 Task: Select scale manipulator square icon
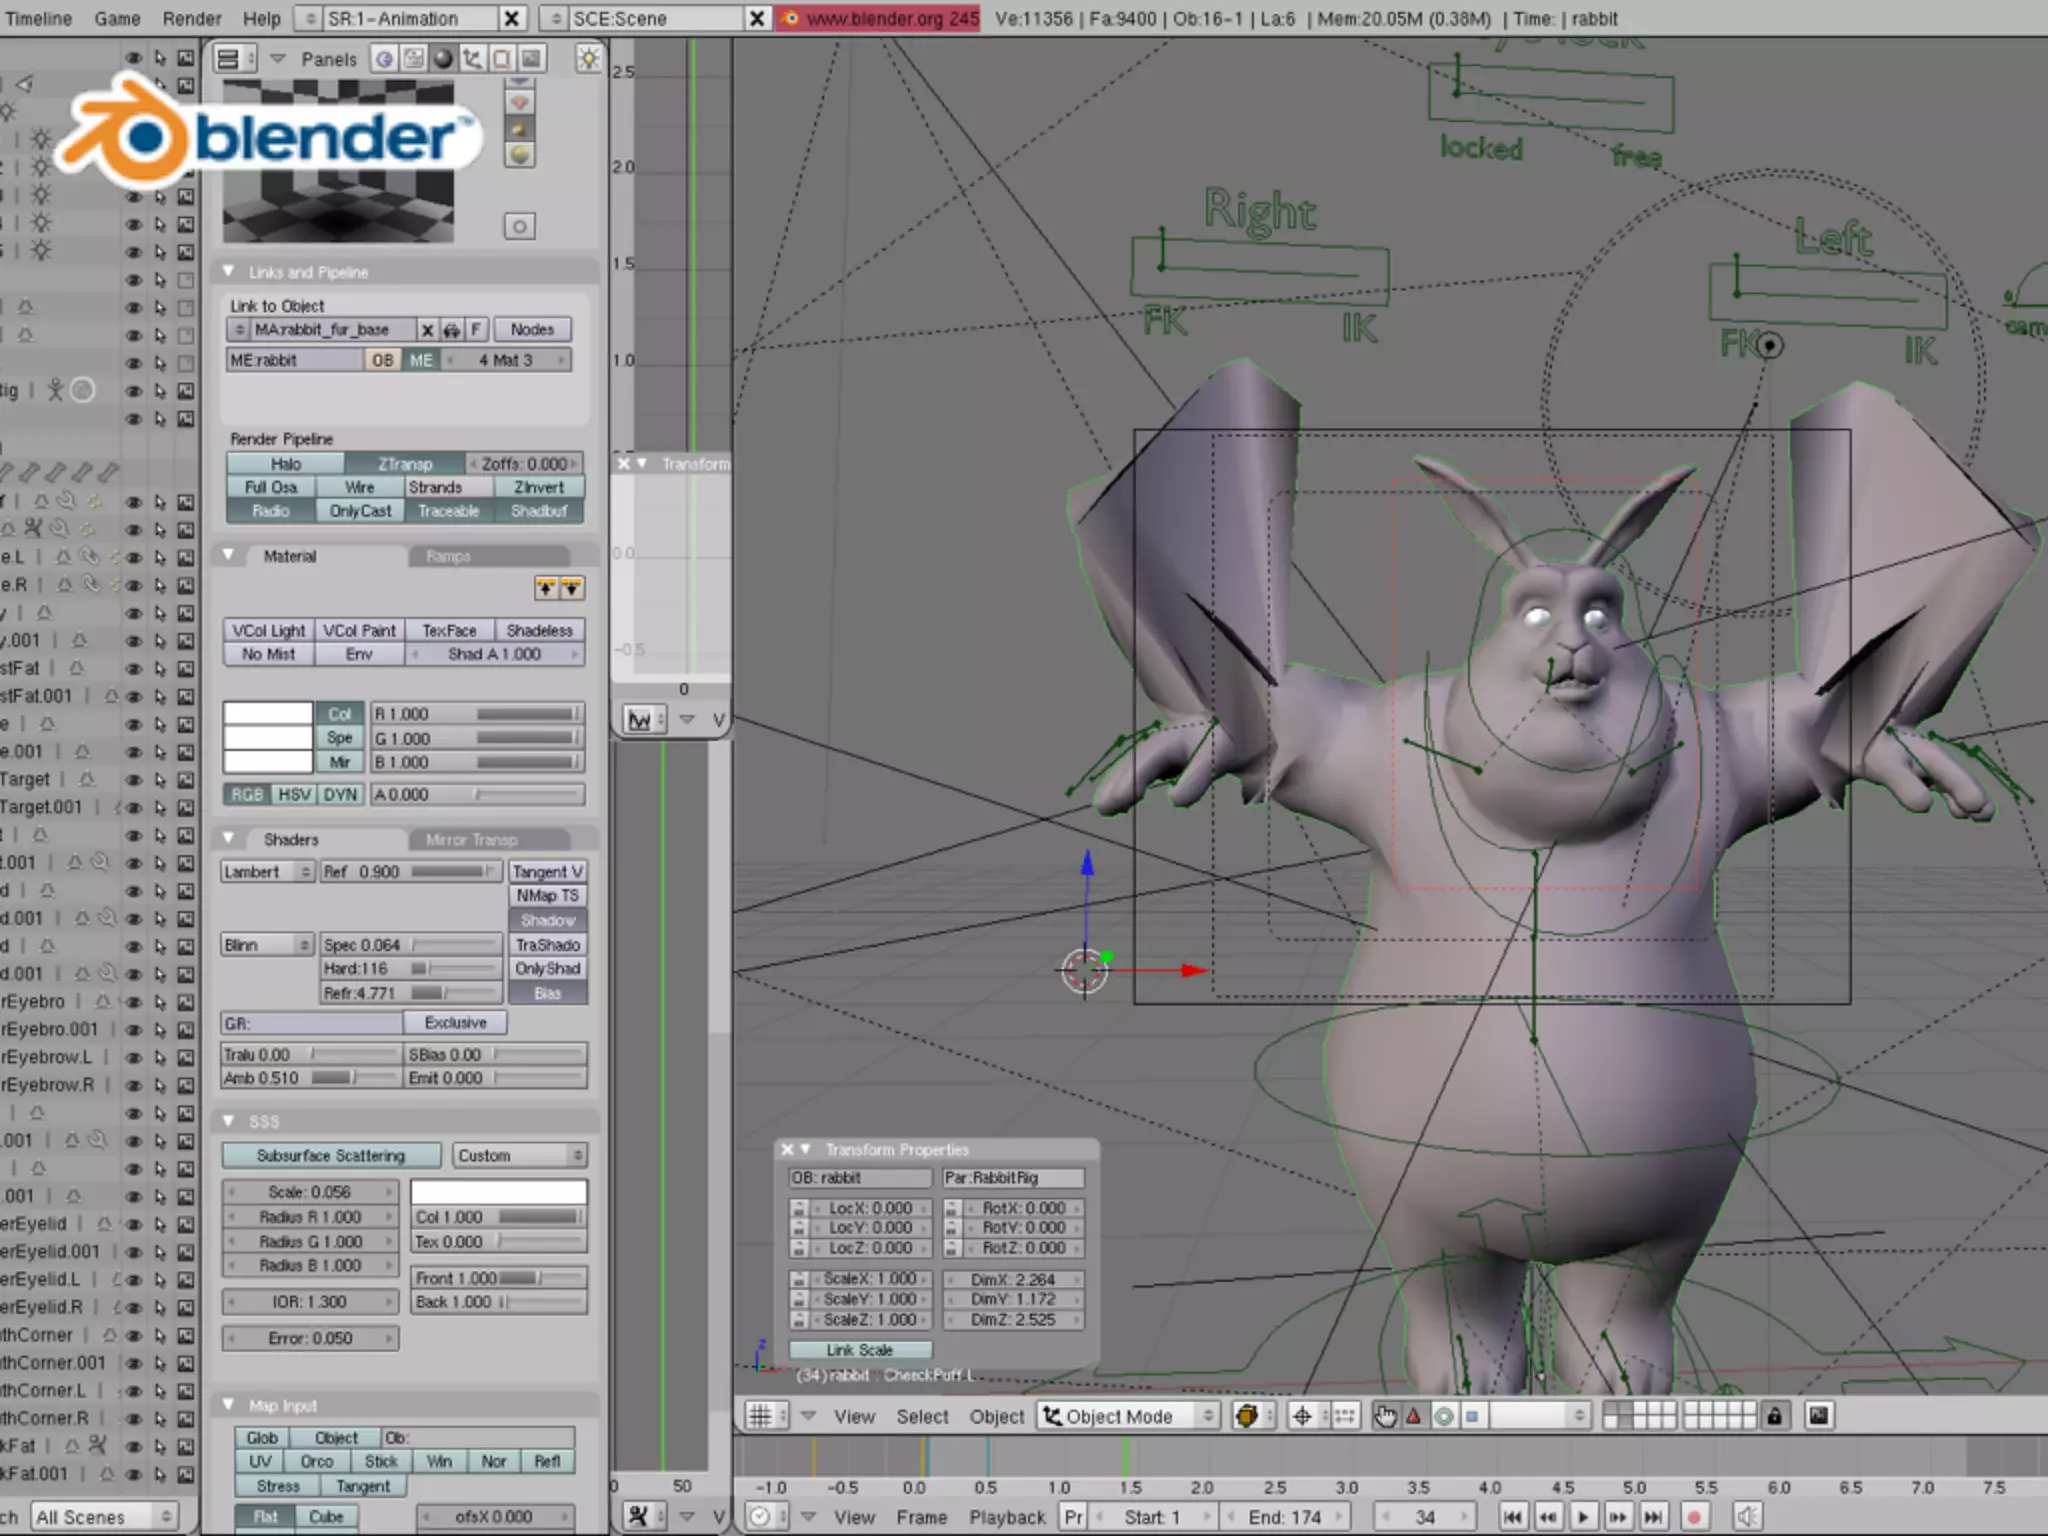[x=1472, y=1416]
